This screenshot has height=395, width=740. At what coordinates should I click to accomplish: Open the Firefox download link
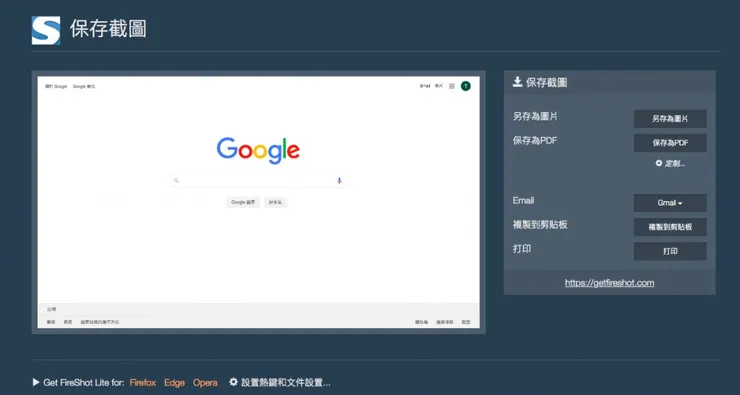(143, 383)
